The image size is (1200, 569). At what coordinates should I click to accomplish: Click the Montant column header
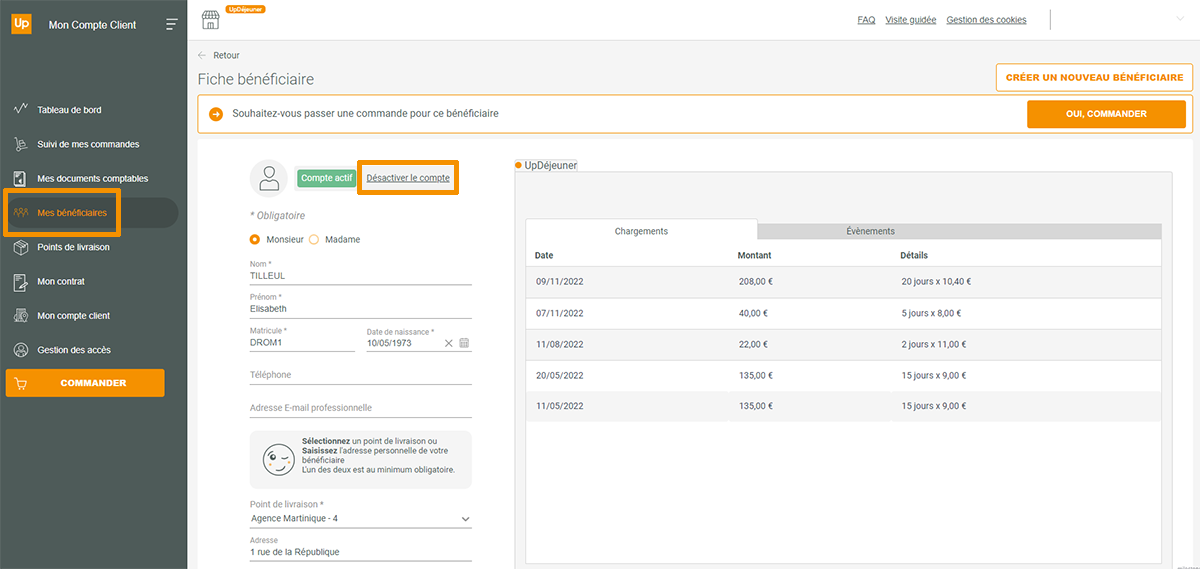pos(754,255)
